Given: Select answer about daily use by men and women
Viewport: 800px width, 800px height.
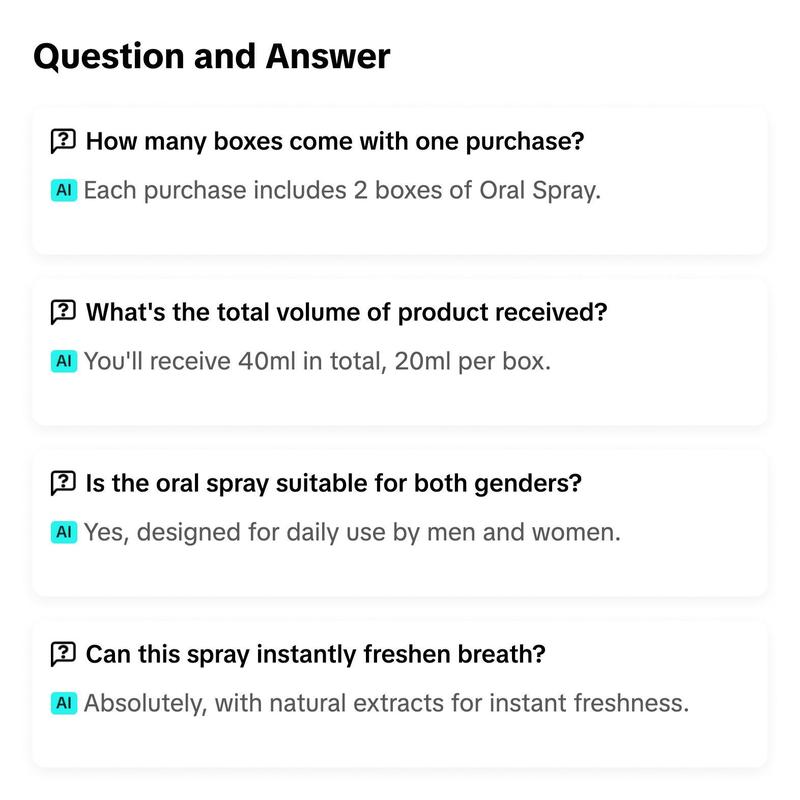Looking at the screenshot, I should pyautogui.click(x=352, y=533).
